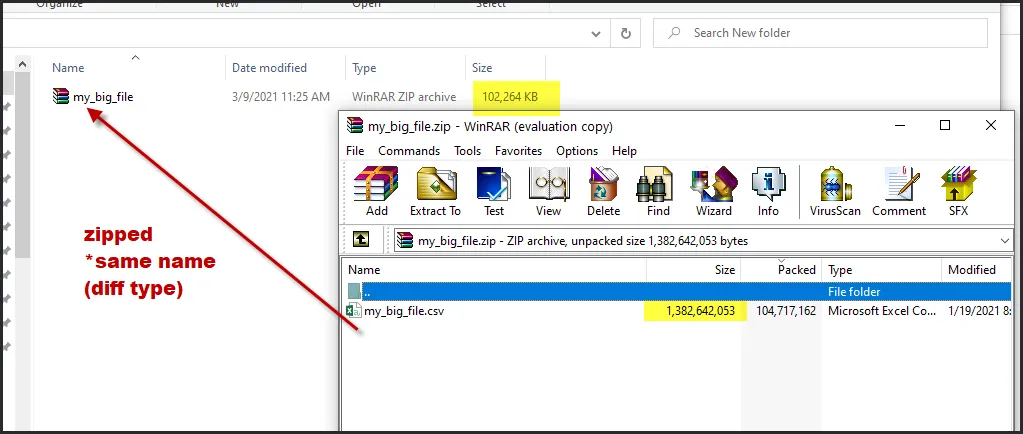Image resolution: width=1023 pixels, height=434 pixels.
Task: Show archive Info
Action: pos(768,191)
